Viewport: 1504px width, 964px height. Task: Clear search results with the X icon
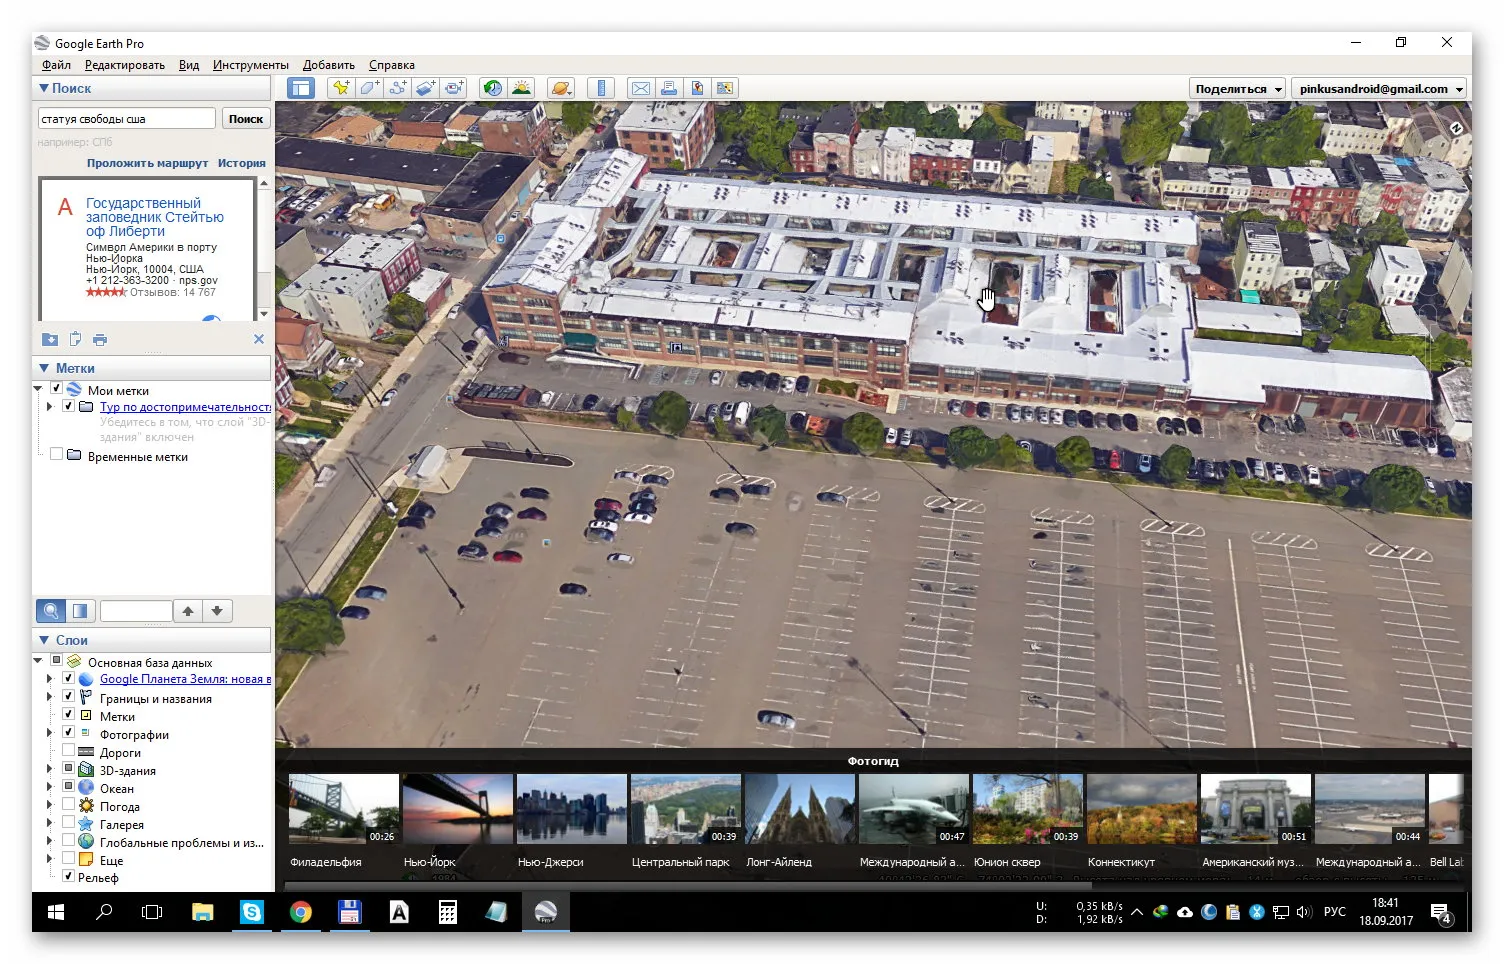pyautogui.click(x=259, y=339)
